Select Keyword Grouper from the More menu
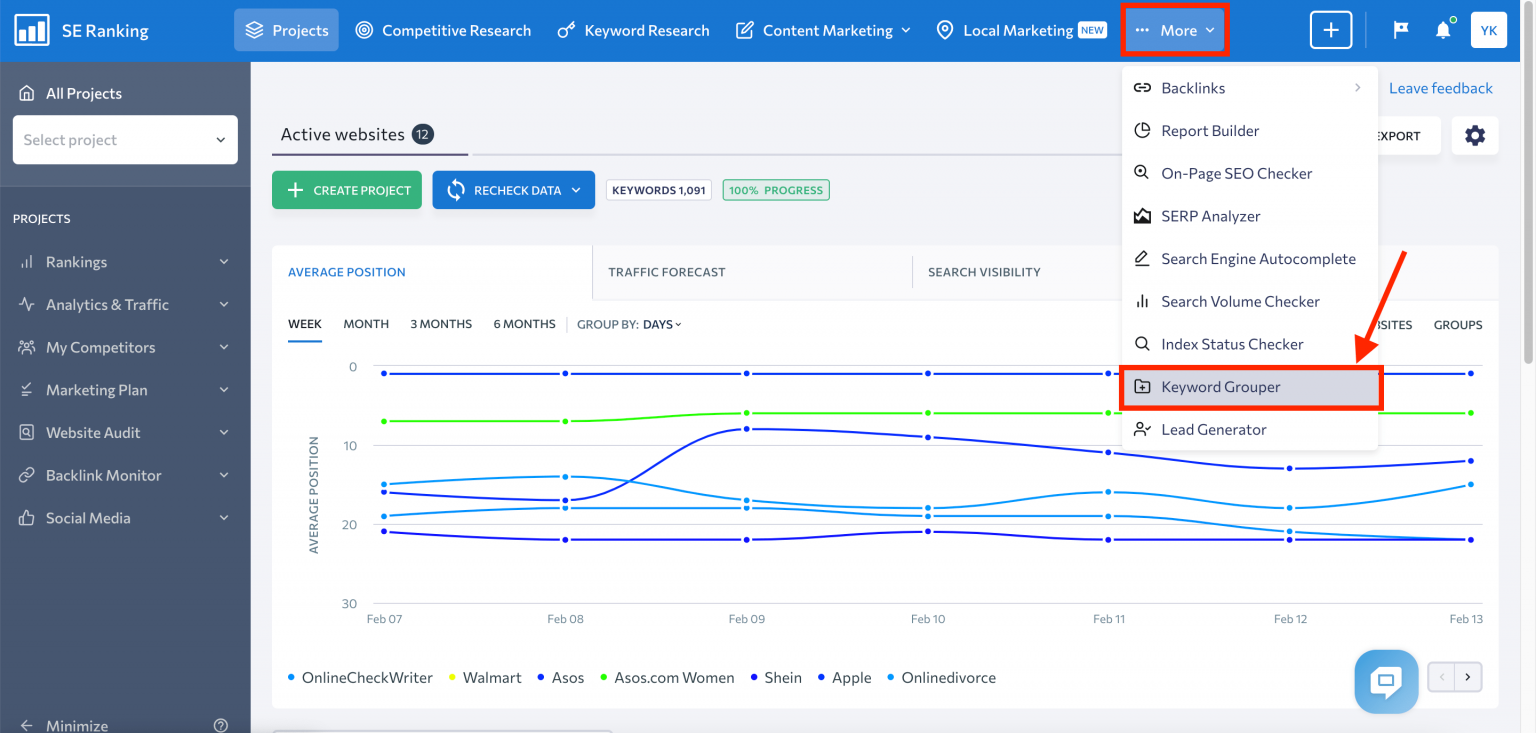The image size is (1536, 733). point(1222,387)
